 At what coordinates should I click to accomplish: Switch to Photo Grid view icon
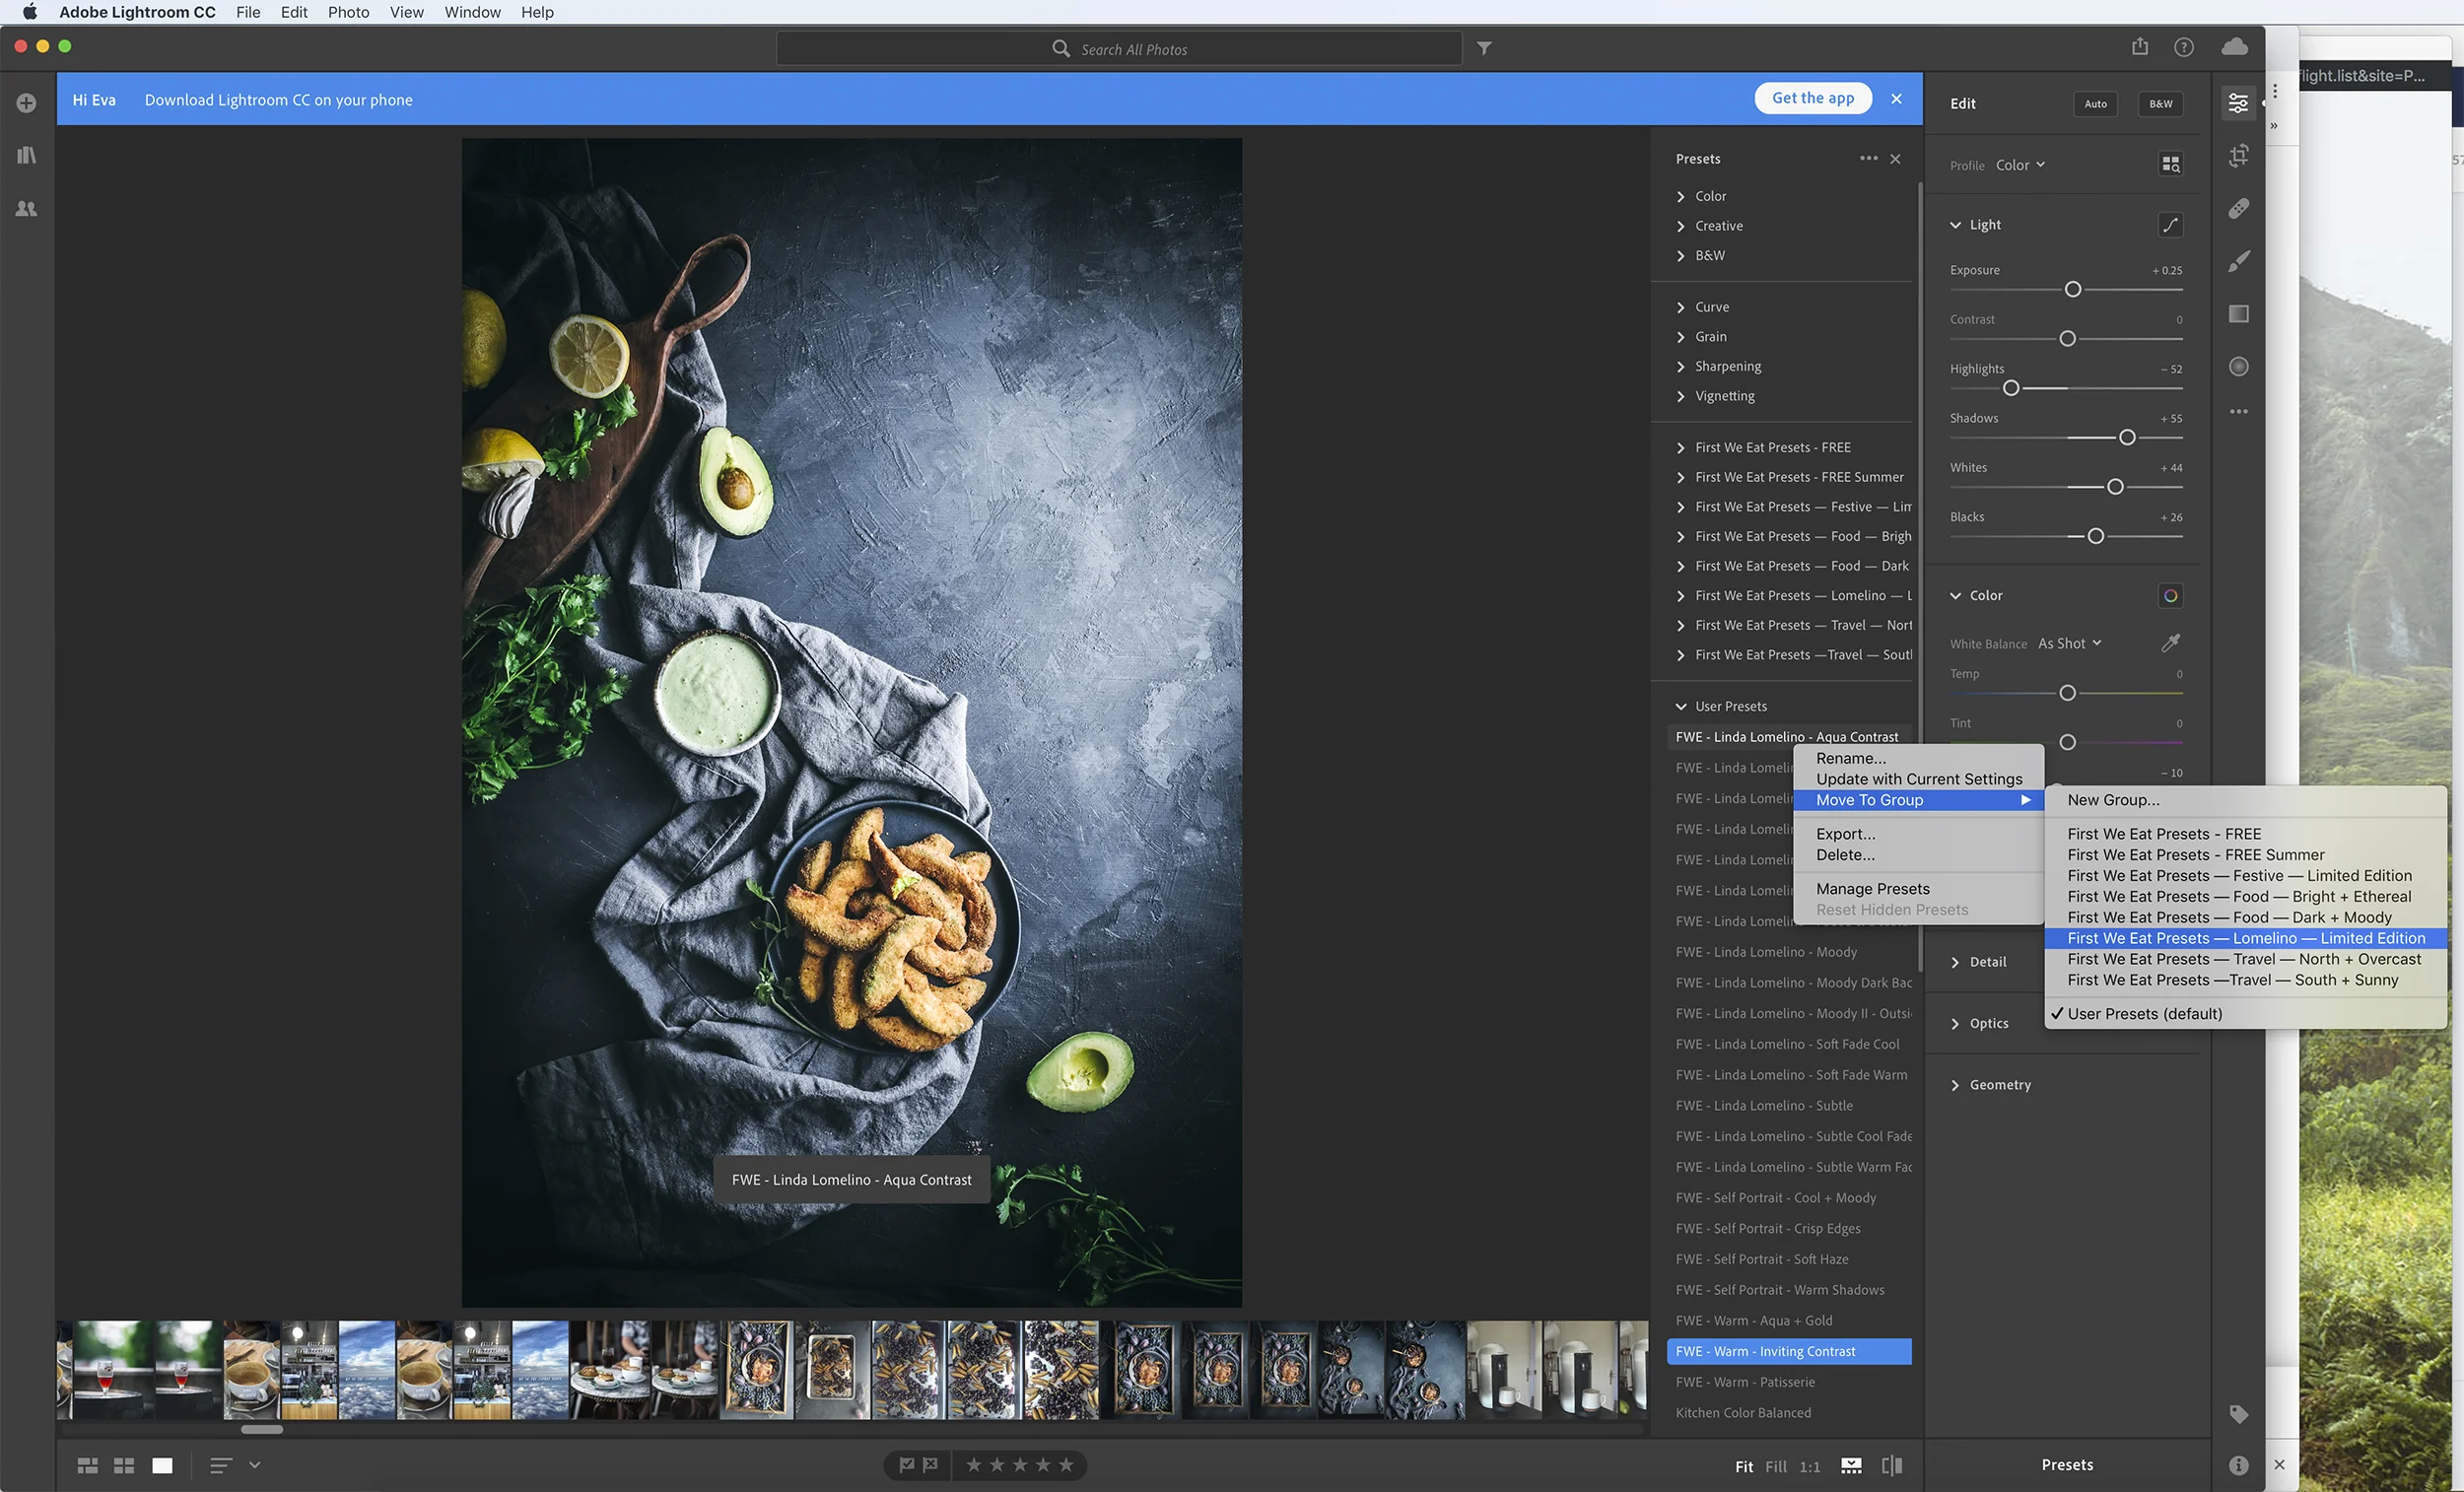[x=88, y=1465]
